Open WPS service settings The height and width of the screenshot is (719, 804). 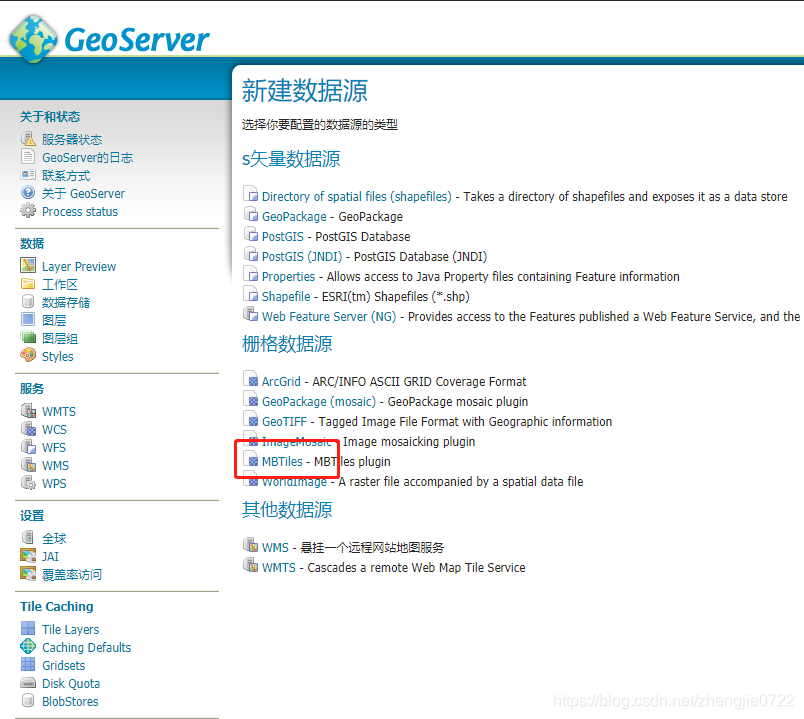click(x=54, y=483)
